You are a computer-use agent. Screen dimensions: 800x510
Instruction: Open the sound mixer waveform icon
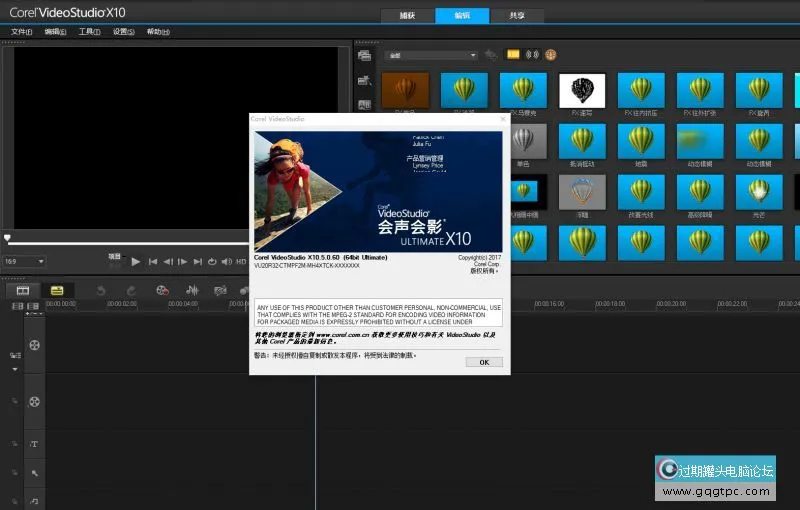coord(192,291)
